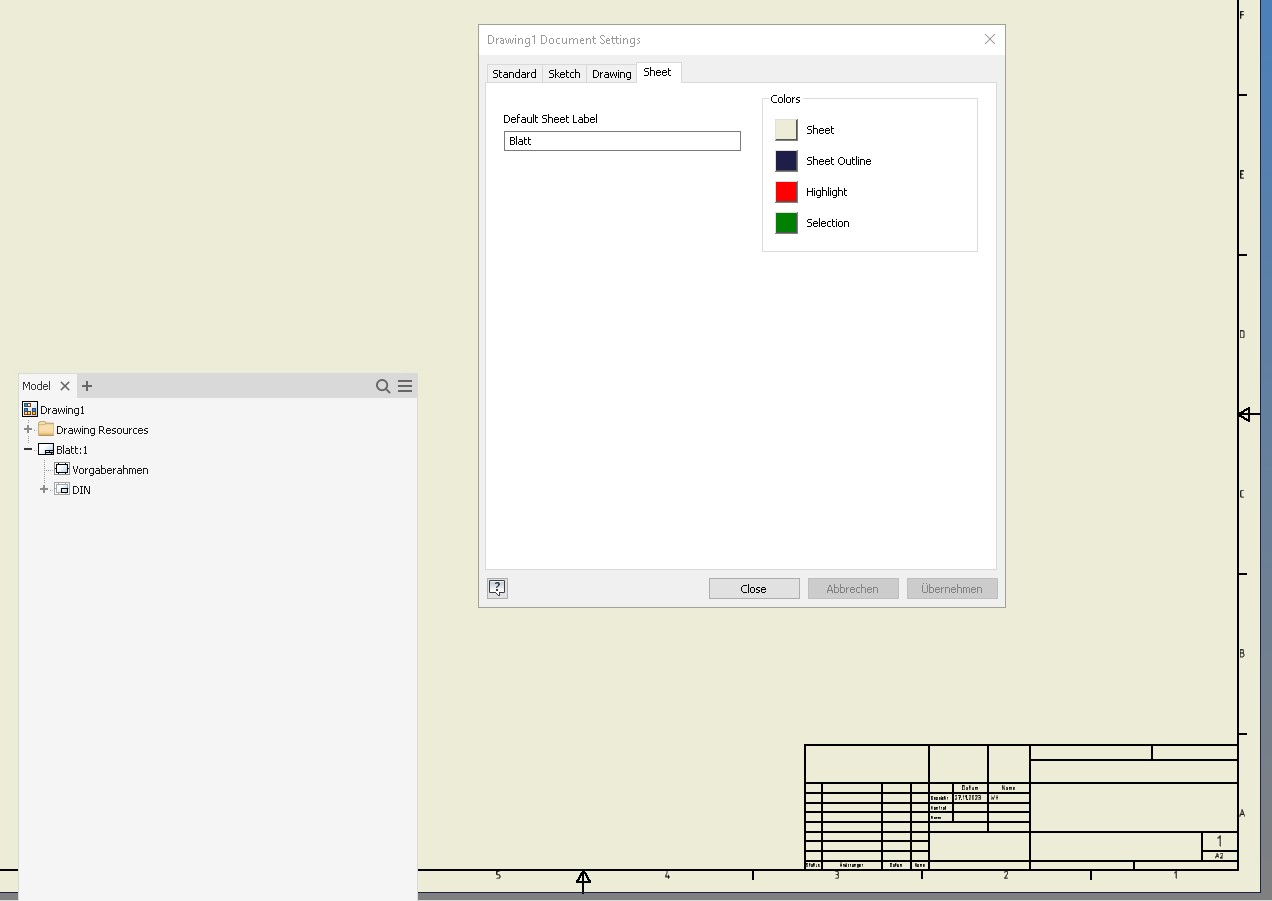Viewport: 1272px width, 901px height.
Task: Open the Drawing tab in Document Settings
Action: 611,73
